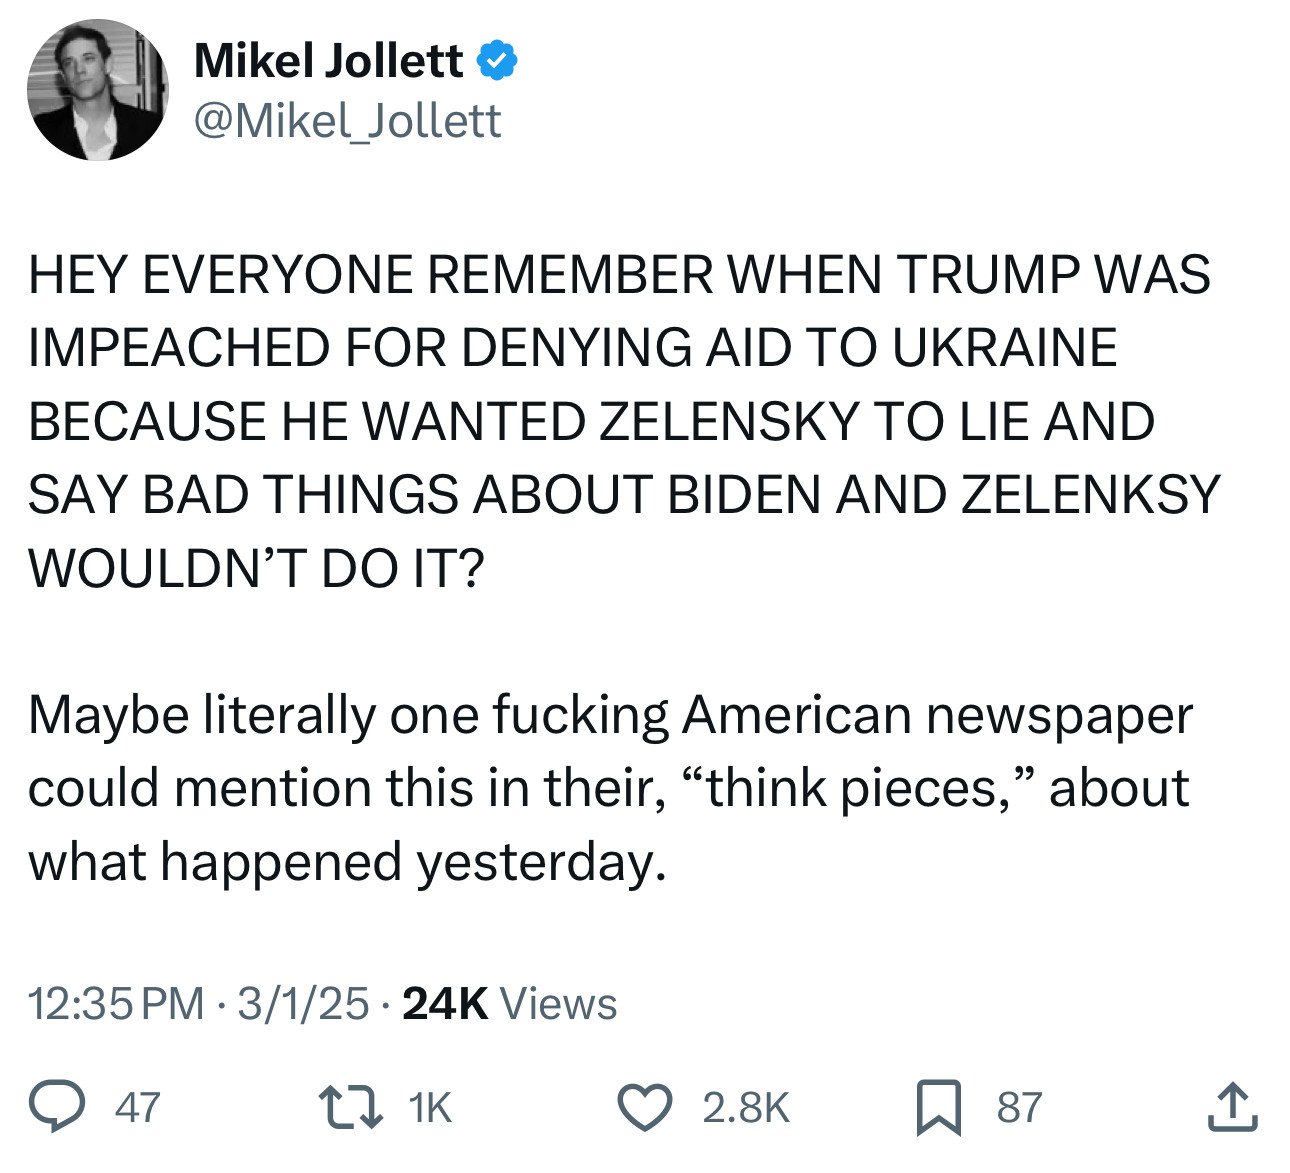View the 24K Views analytics

(509, 1003)
